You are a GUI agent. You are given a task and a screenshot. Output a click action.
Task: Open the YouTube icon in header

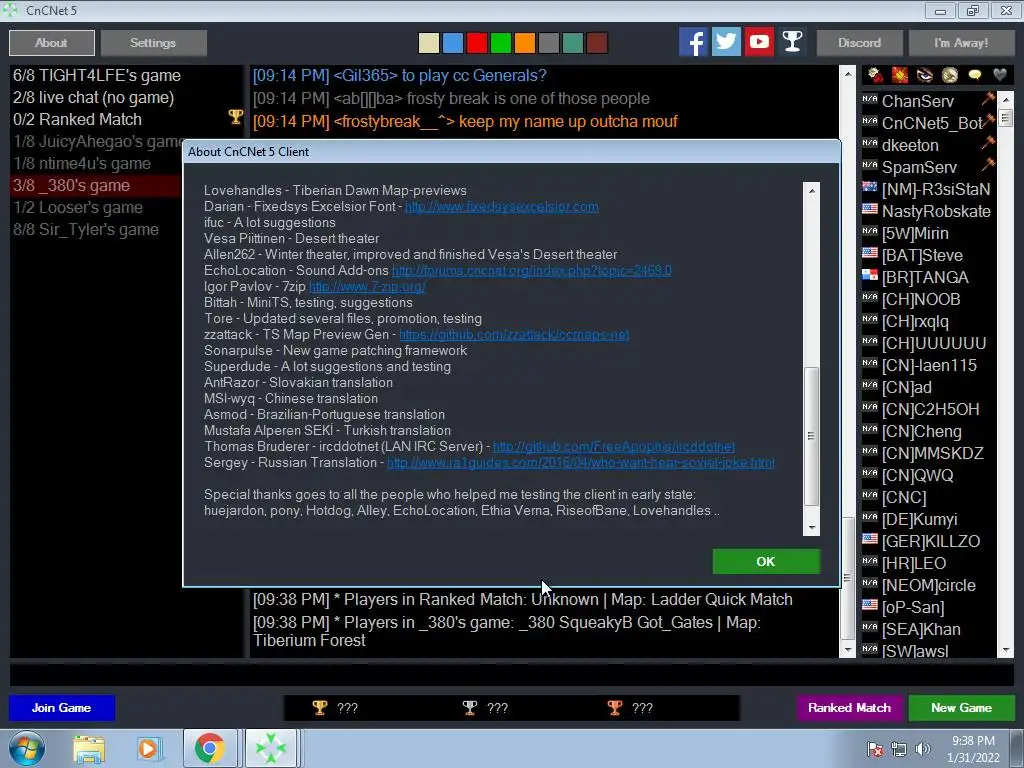pyautogui.click(x=759, y=42)
